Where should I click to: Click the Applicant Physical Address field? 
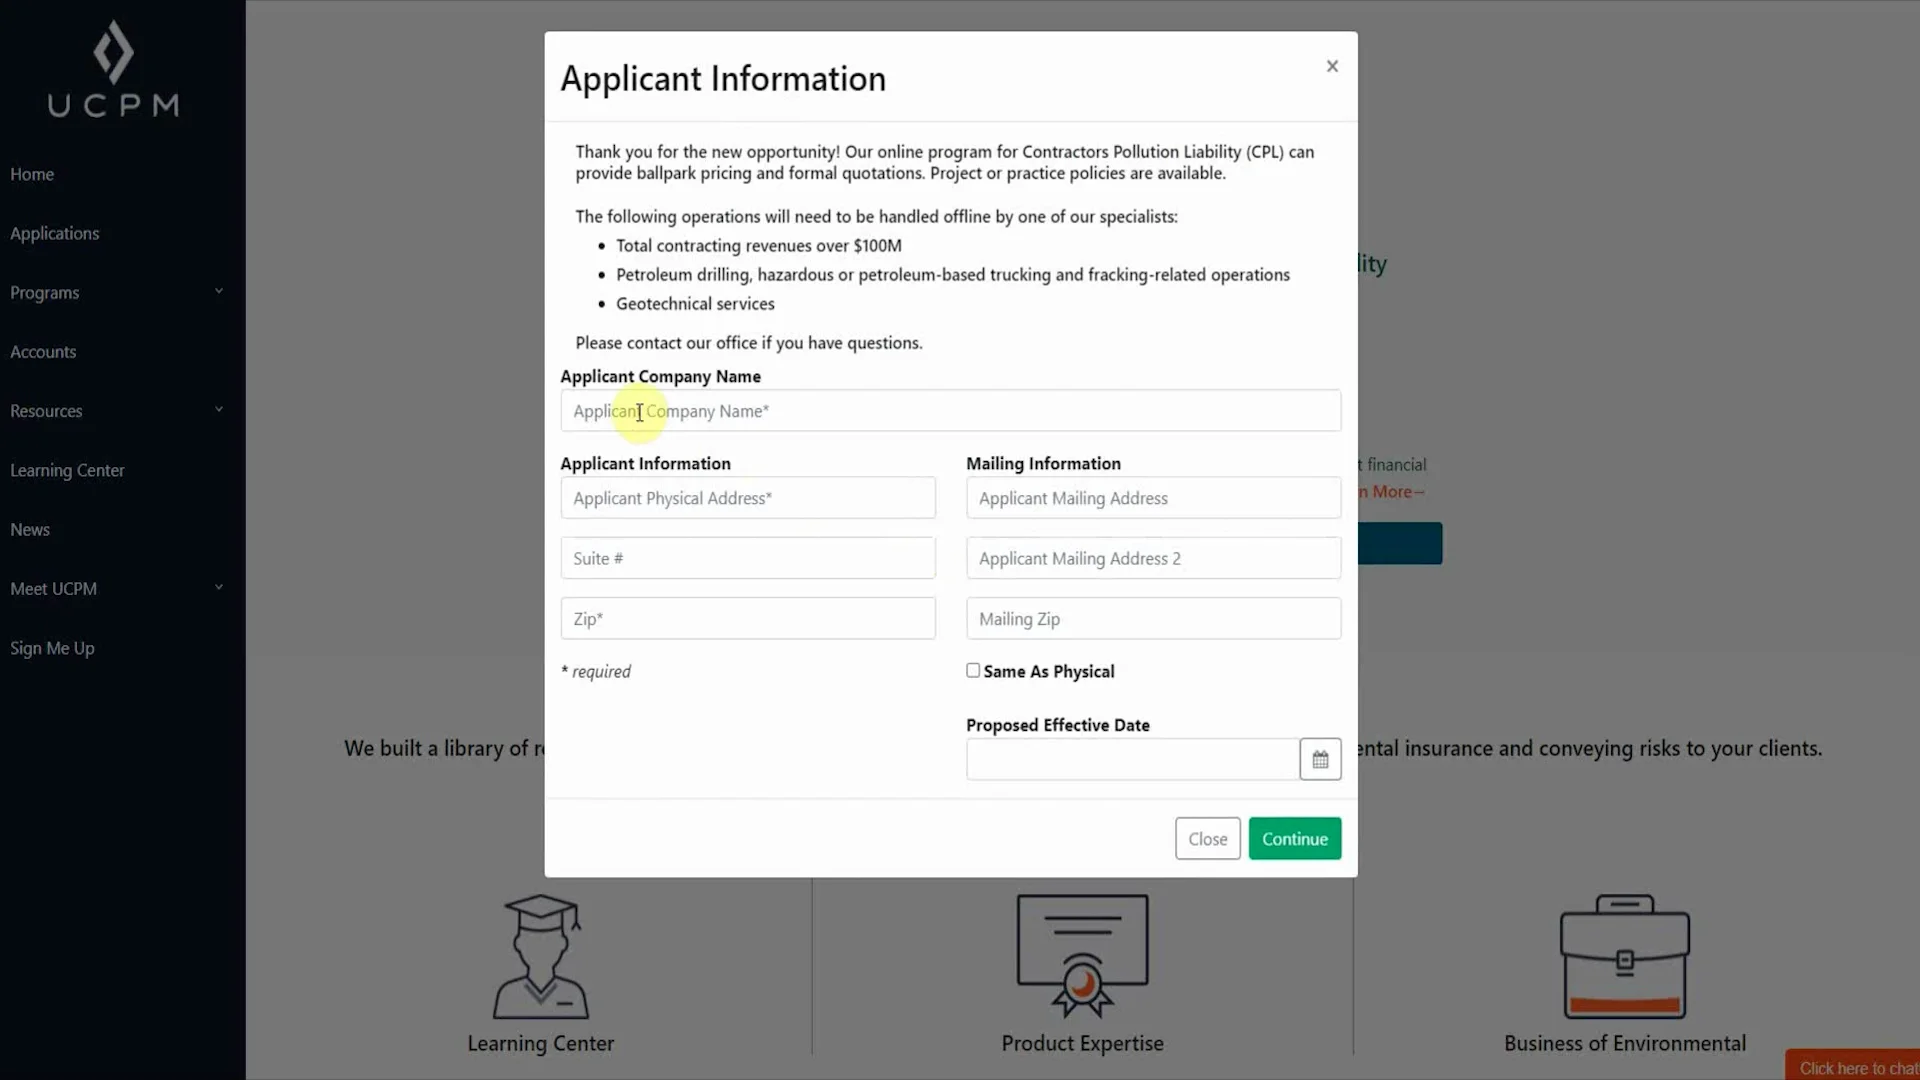pos(747,498)
